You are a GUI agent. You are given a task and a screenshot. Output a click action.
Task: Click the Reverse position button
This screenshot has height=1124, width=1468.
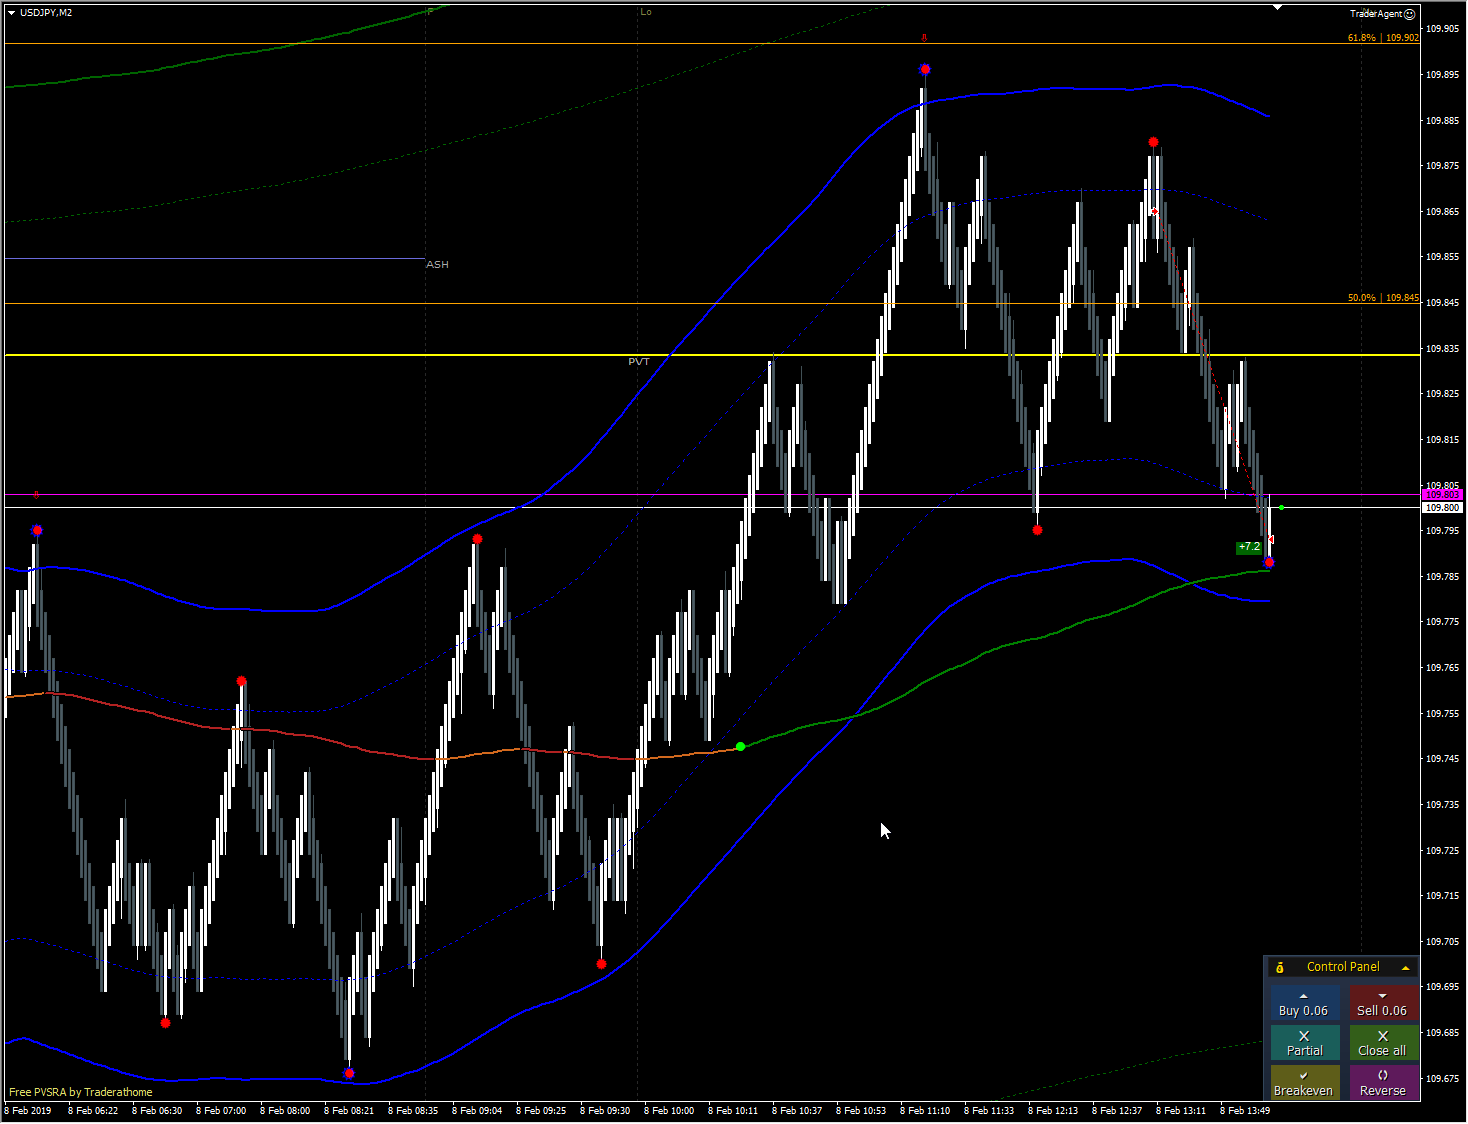point(1383,1083)
